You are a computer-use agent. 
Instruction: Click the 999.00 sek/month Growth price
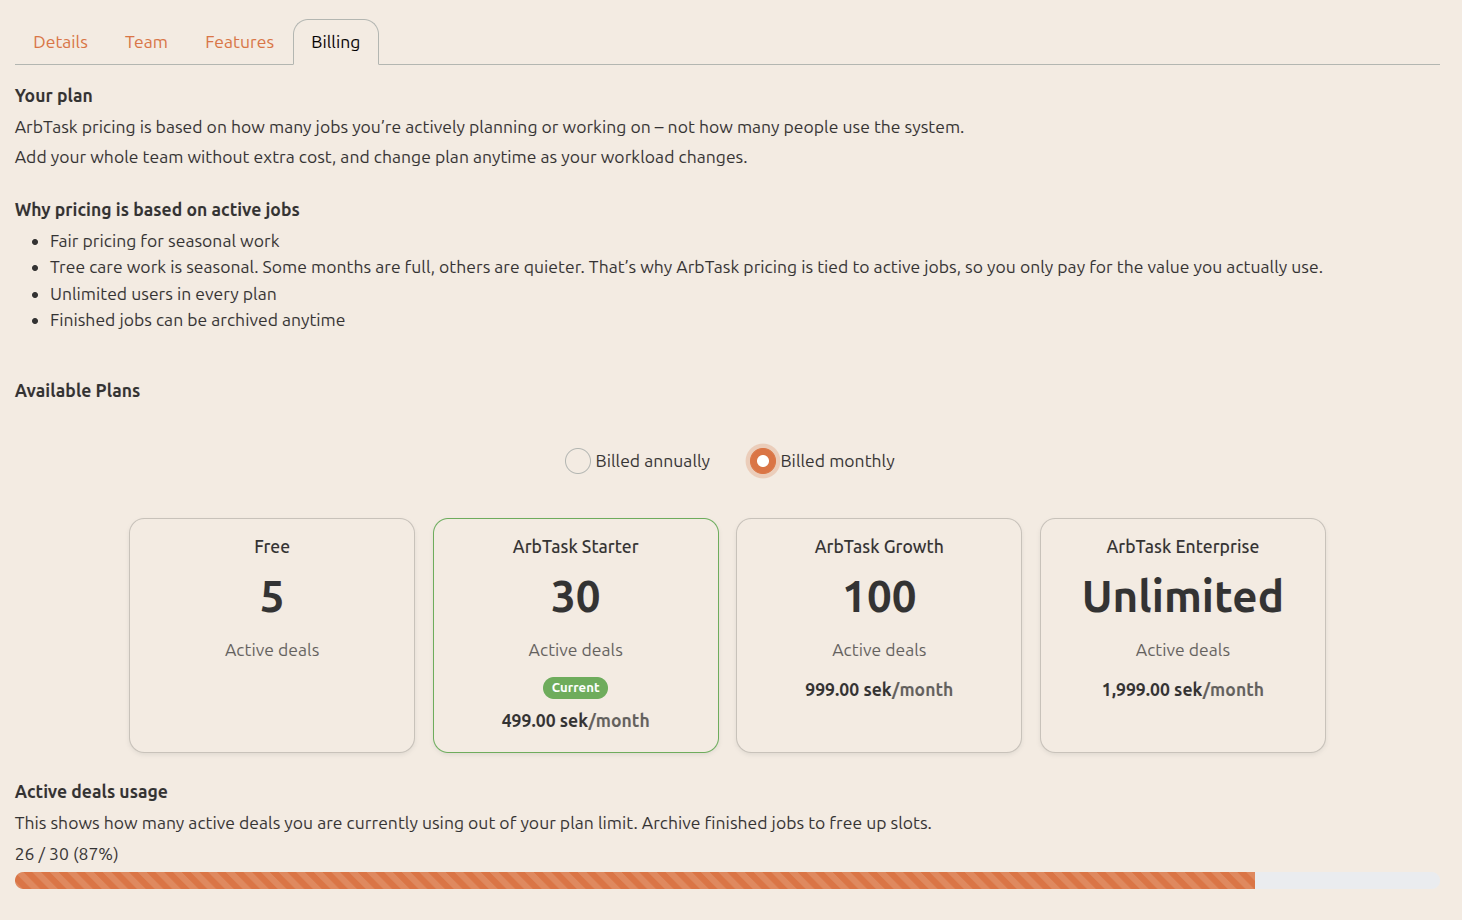coord(879,690)
